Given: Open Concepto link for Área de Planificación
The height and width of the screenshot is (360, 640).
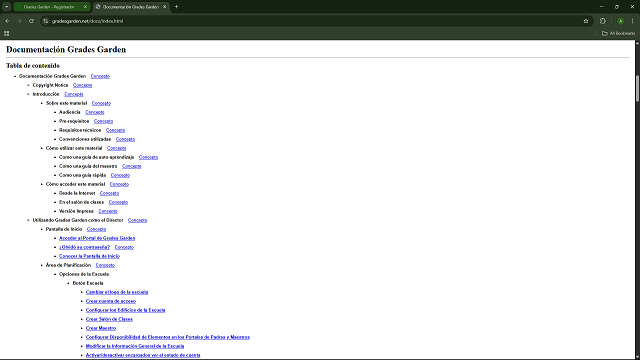Looking at the screenshot, I should click(105, 265).
